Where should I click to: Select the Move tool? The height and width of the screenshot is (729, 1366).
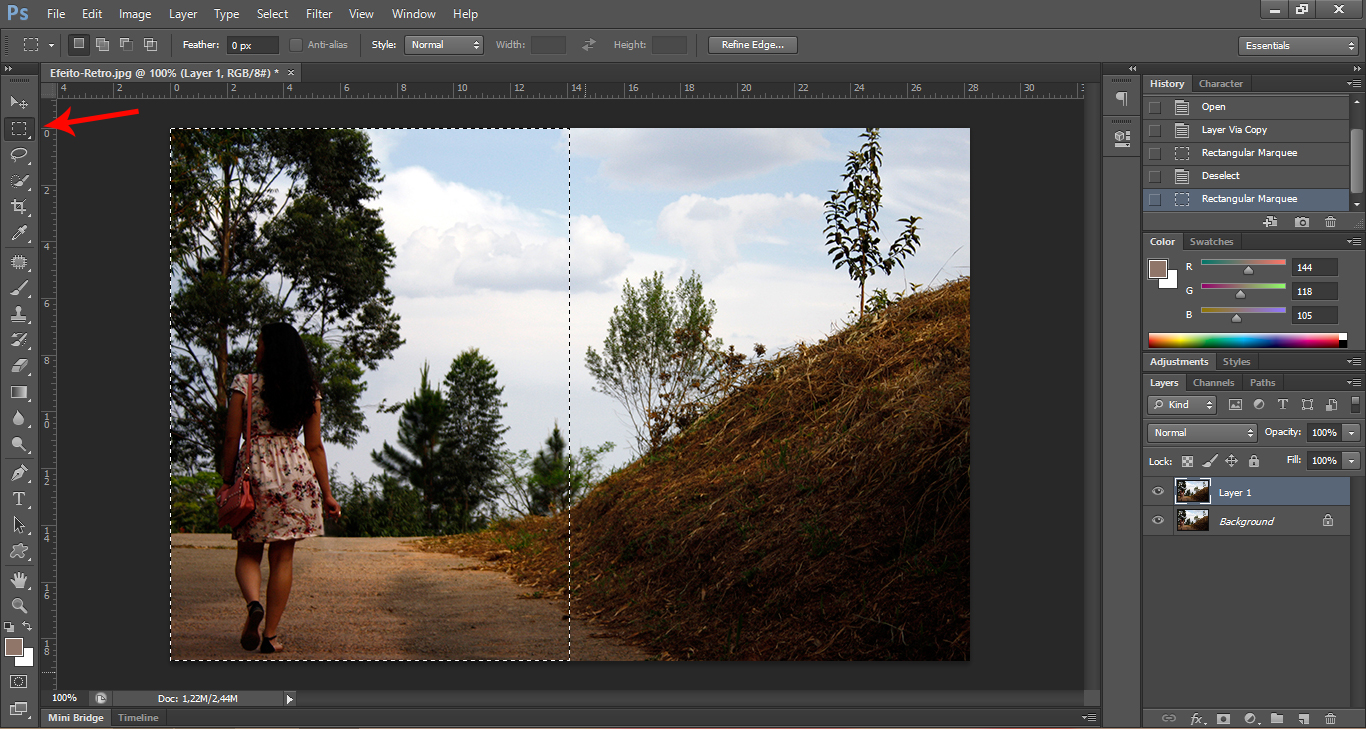click(x=19, y=102)
